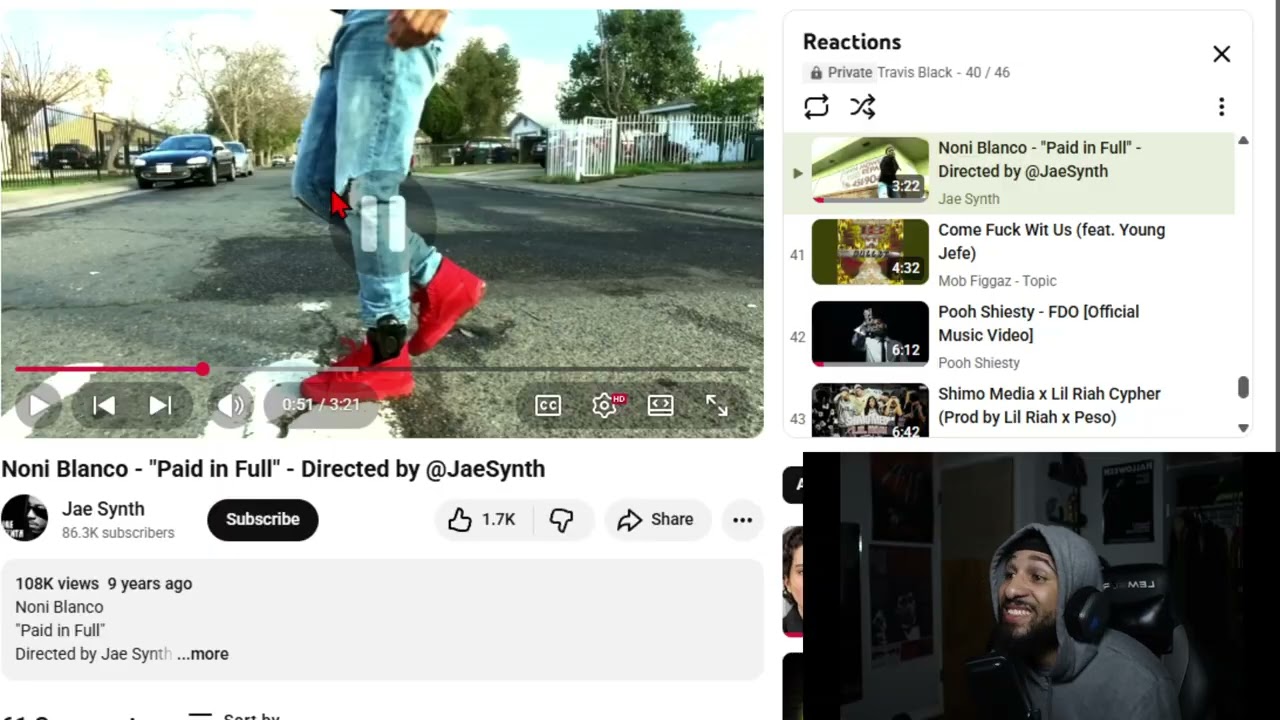Open playlist options three-dot menu
Screen dimensions: 1280x720
tap(1221, 107)
